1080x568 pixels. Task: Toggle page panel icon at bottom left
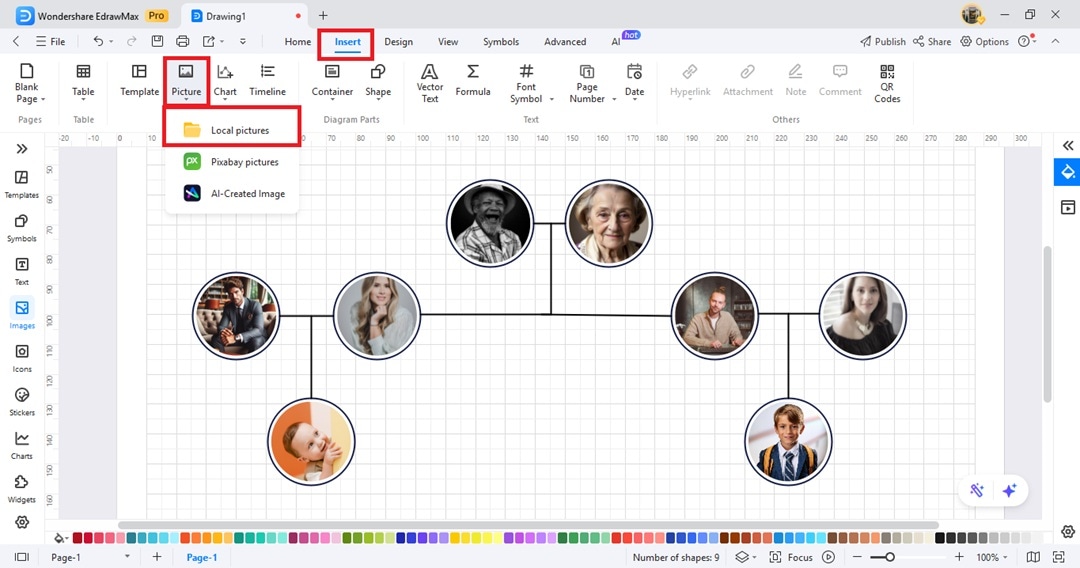(x=22, y=557)
